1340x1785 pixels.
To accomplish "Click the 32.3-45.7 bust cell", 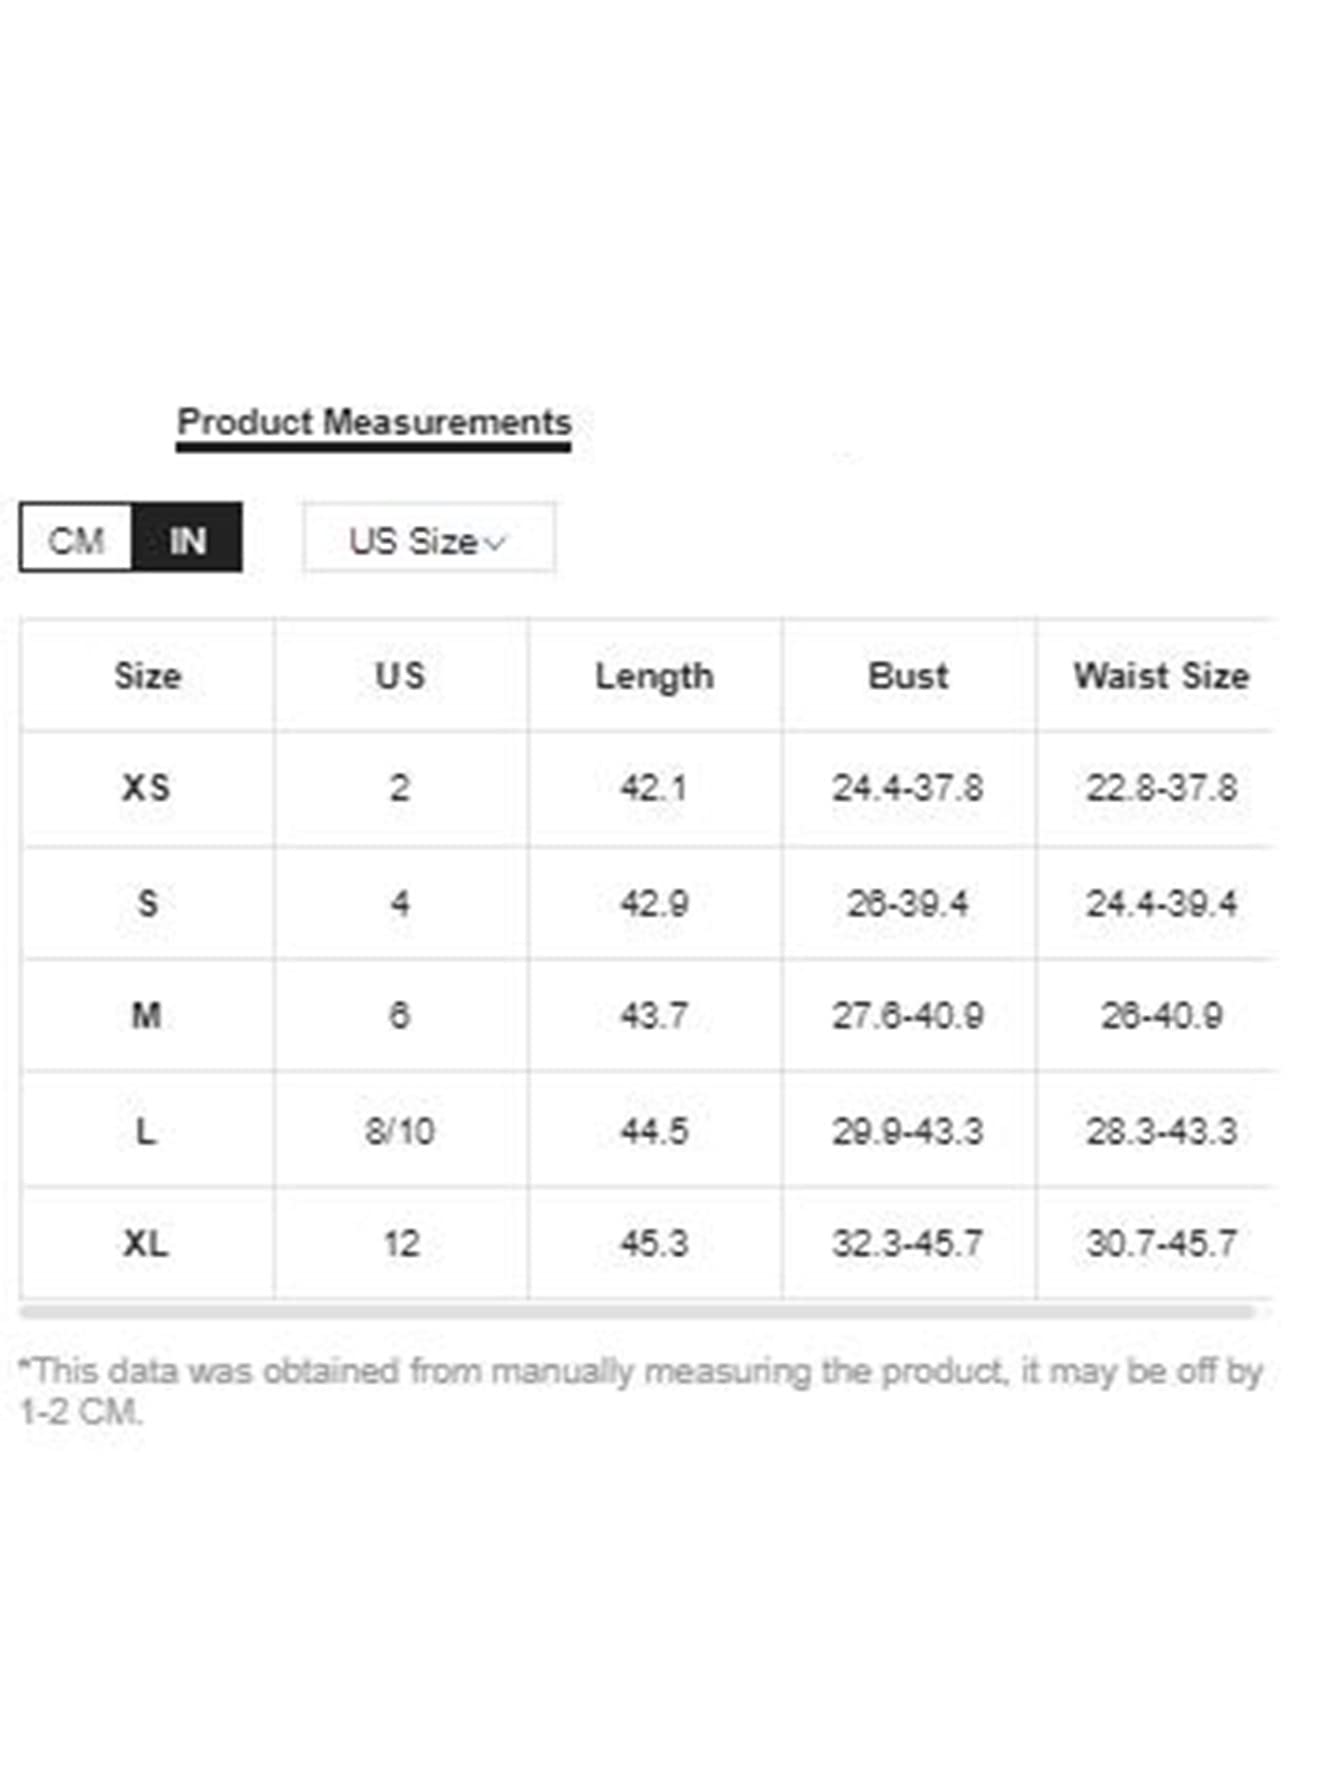I will [x=908, y=1244].
